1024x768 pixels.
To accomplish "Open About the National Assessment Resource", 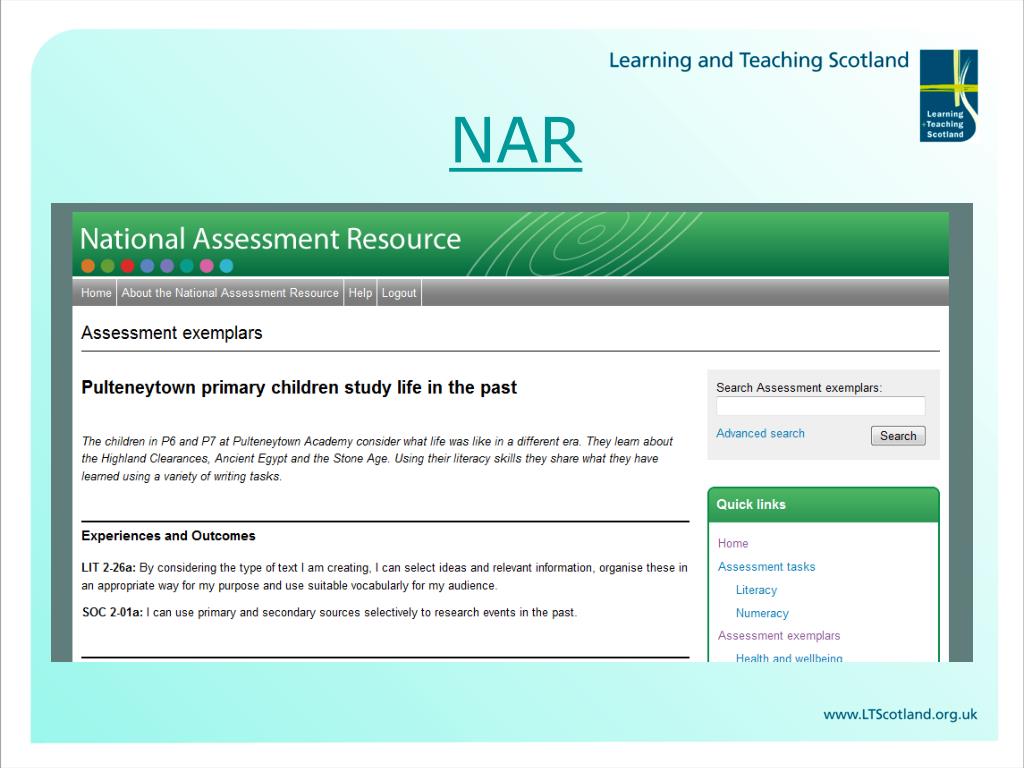I will pos(230,293).
